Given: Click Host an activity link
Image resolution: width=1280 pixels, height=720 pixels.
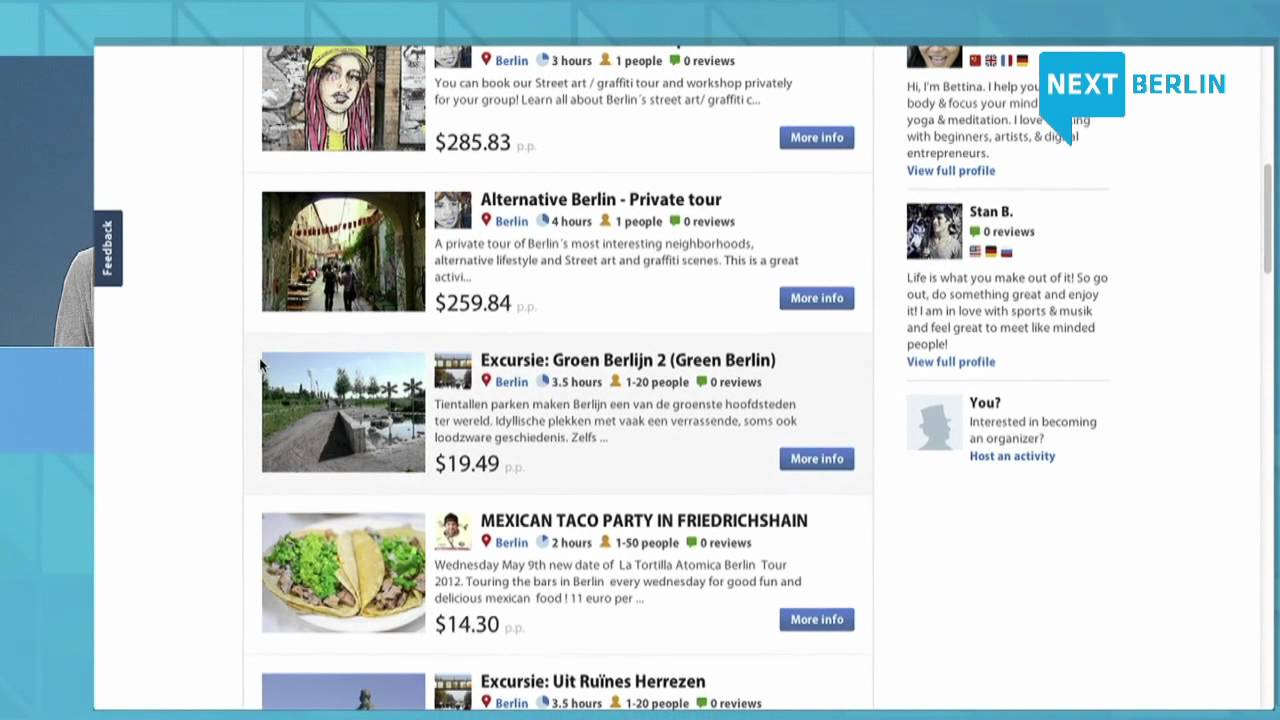Looking at the screenshot, I should 1012,456.
